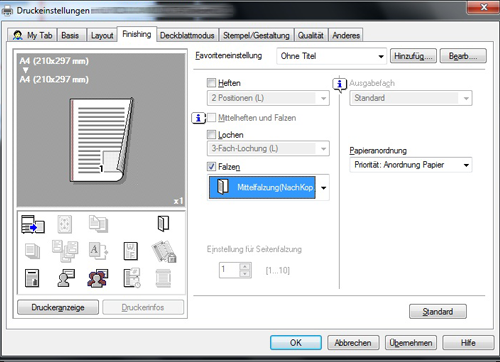Open the Stempel/Gestaltung tab
This screenshot has width=500, height=362.
tap(256, 35)
